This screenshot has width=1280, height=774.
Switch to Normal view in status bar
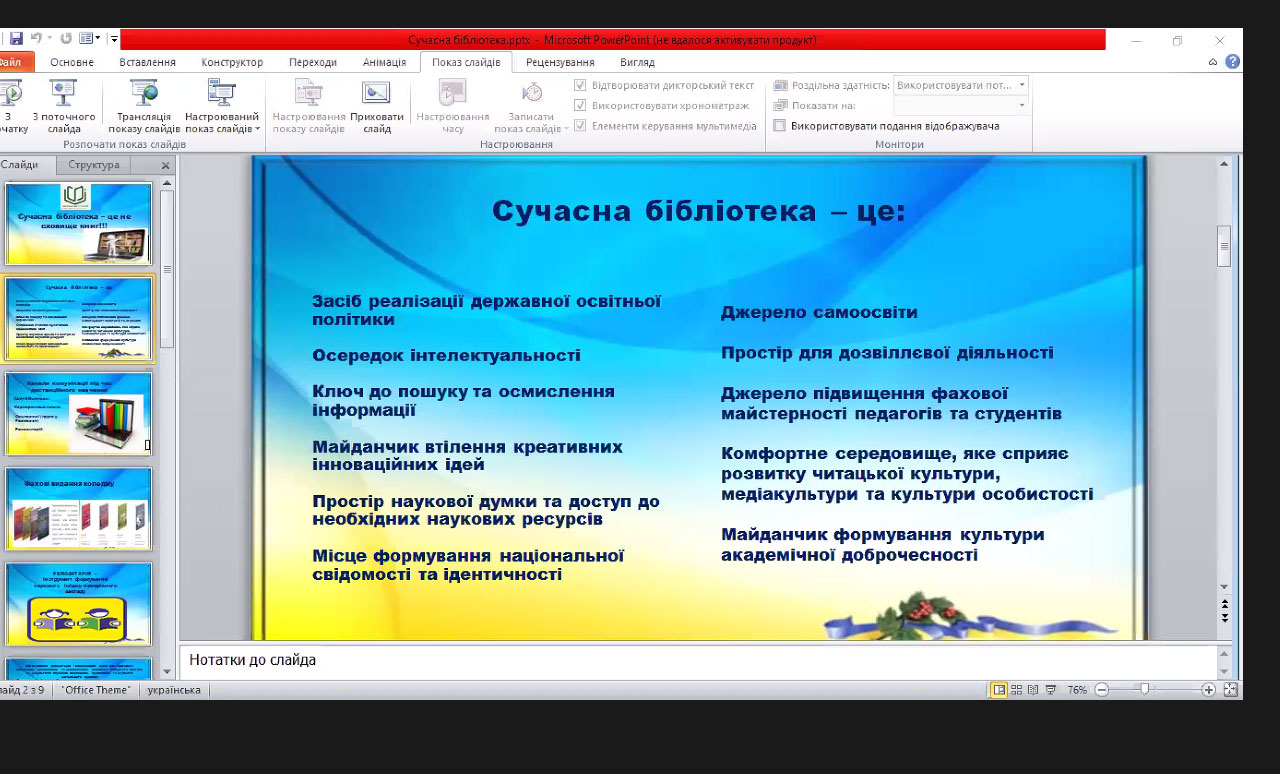coord(998,690)
